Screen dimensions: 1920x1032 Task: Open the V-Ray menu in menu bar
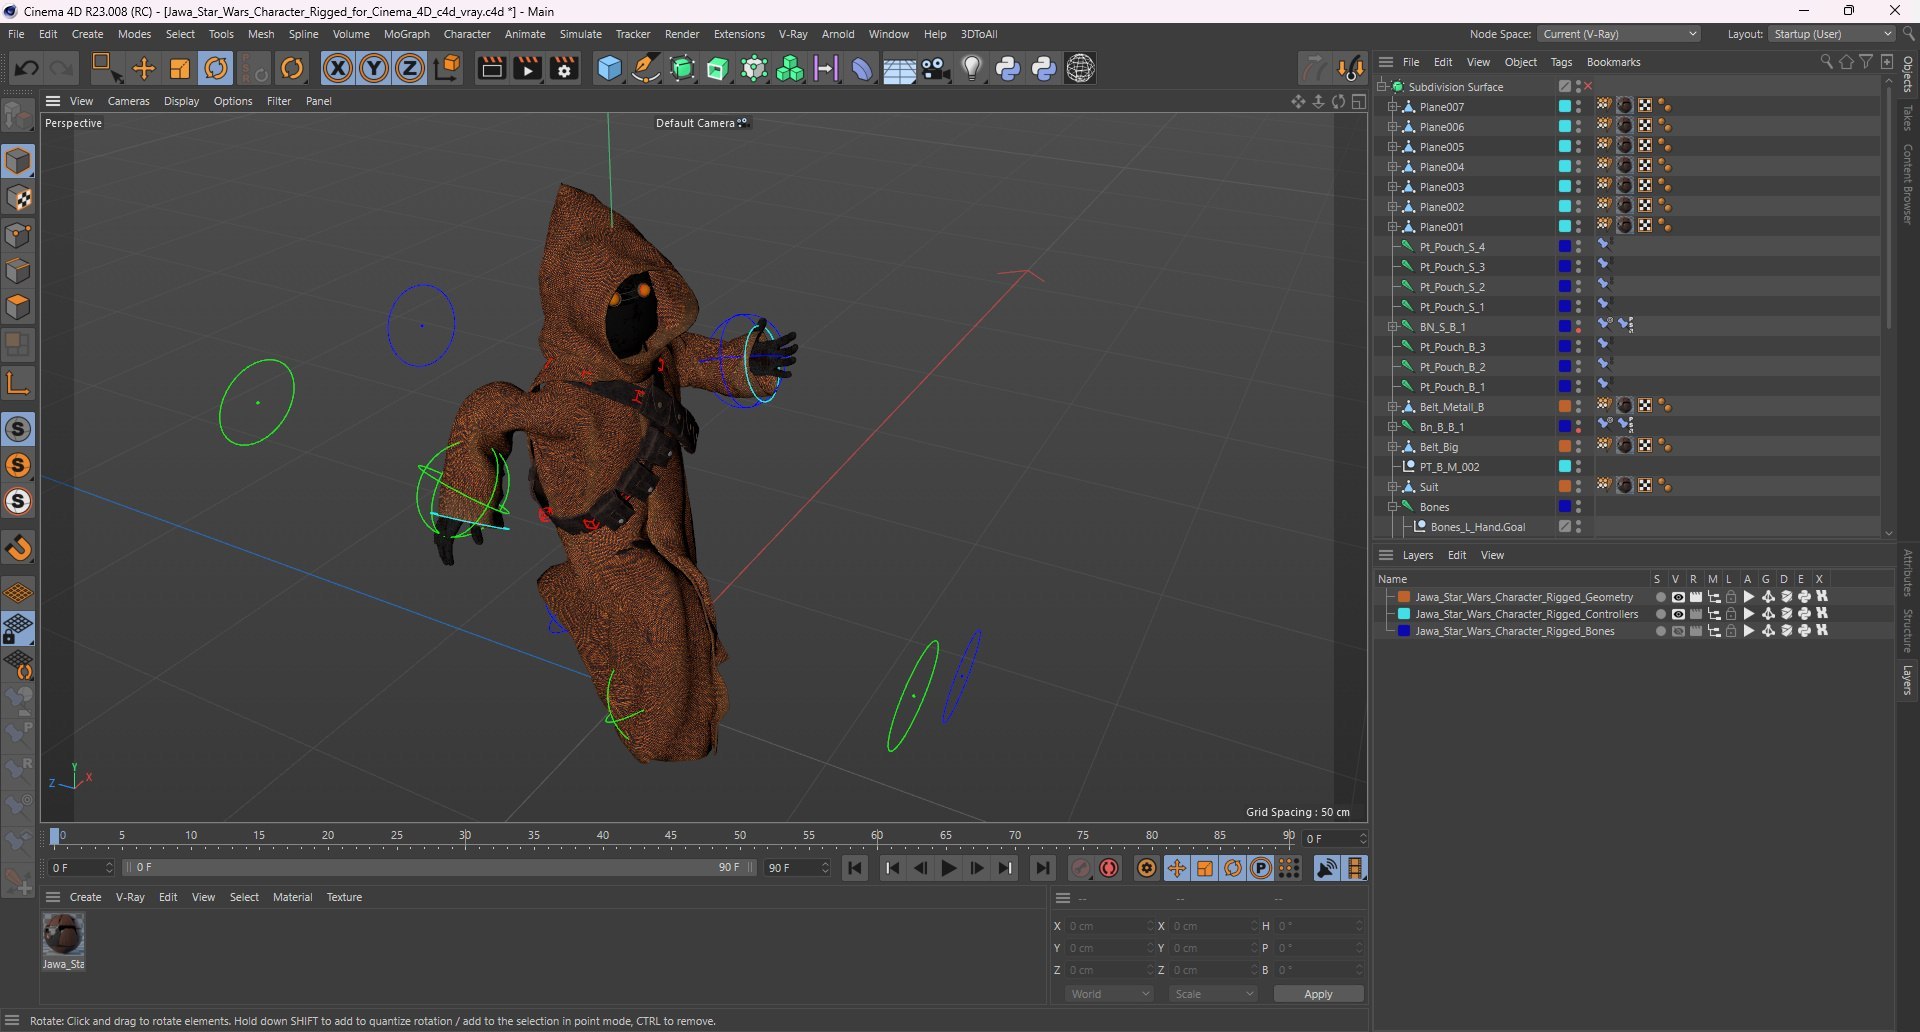pos(793,34)
